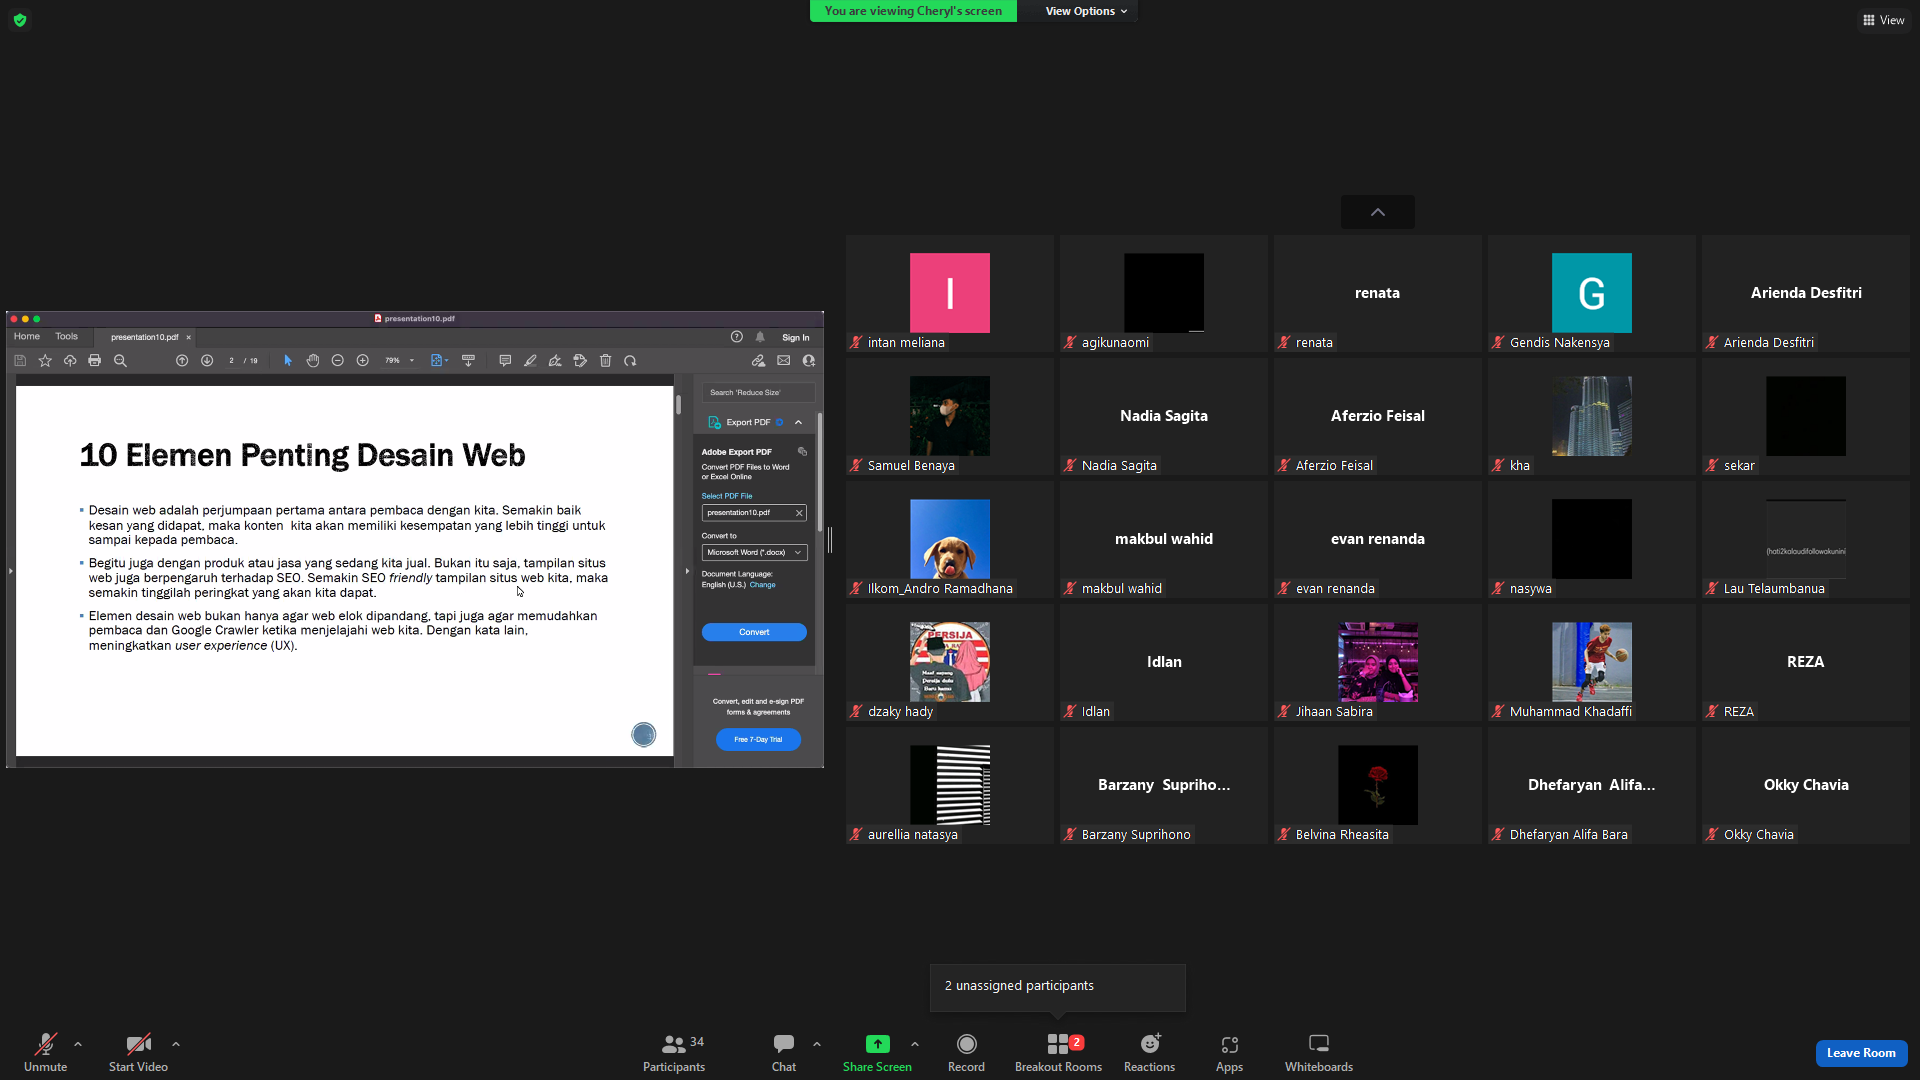
Task: Select Gendis Nakensya's participant tile
Action: click(1592, 293)
